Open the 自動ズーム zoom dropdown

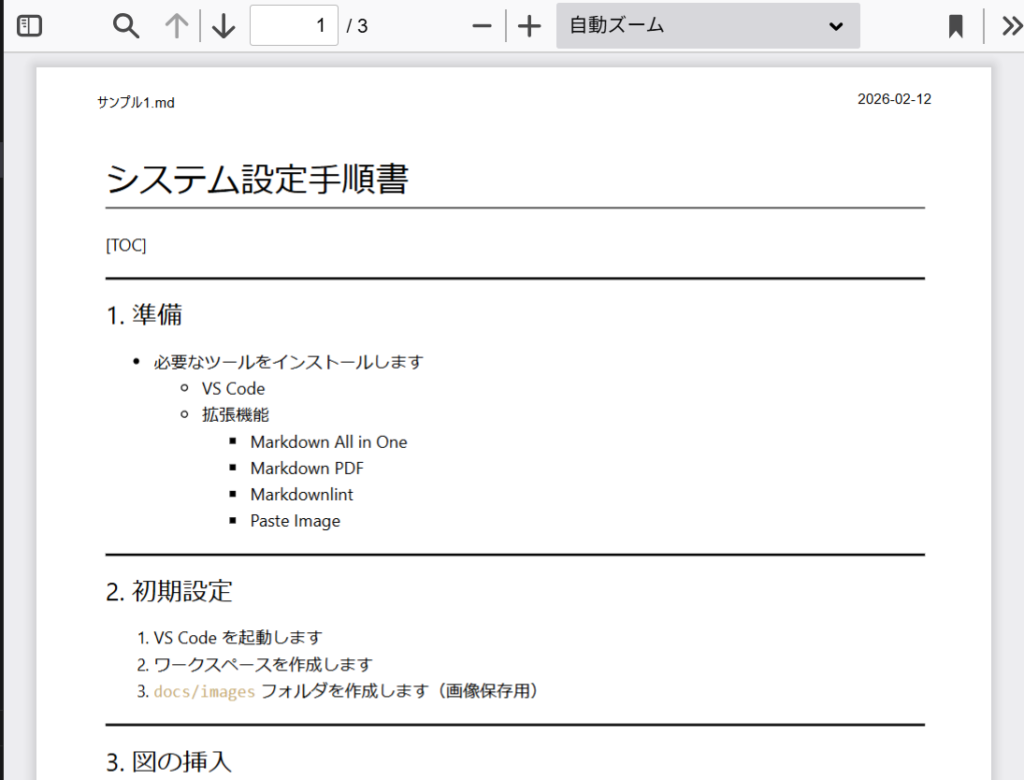pos(707,26)
